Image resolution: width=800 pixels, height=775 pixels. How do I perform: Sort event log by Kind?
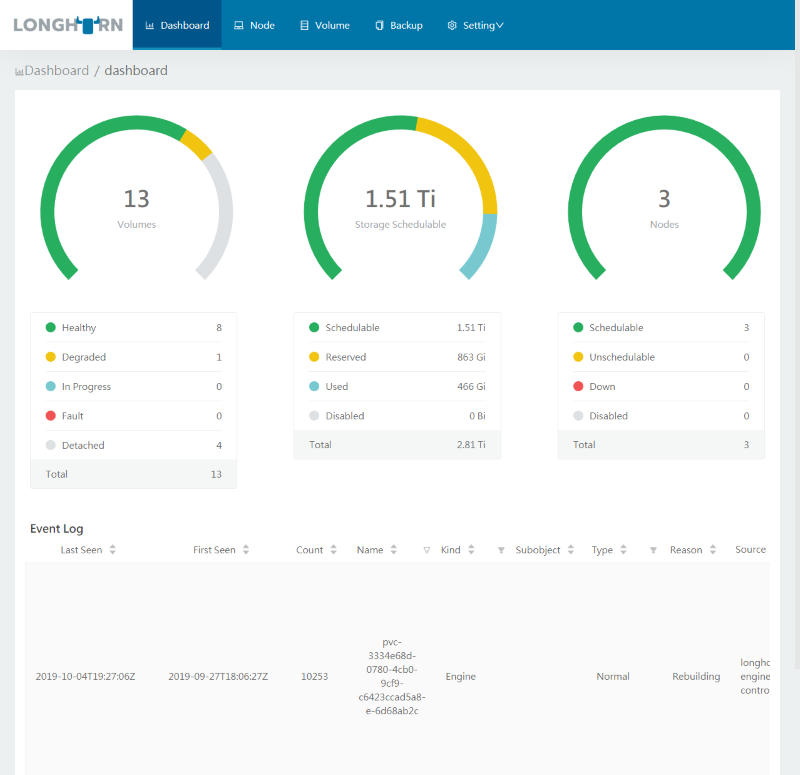coord(471,549)
